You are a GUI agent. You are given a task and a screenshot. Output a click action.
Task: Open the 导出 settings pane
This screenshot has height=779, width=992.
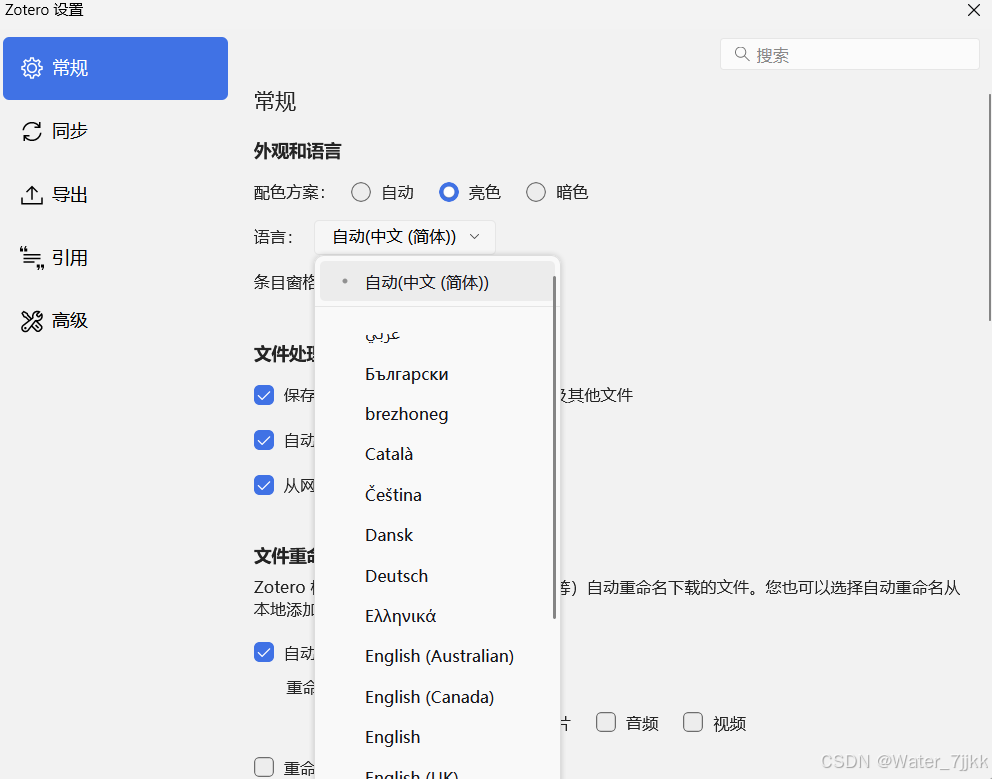click(x=115, y=195)
